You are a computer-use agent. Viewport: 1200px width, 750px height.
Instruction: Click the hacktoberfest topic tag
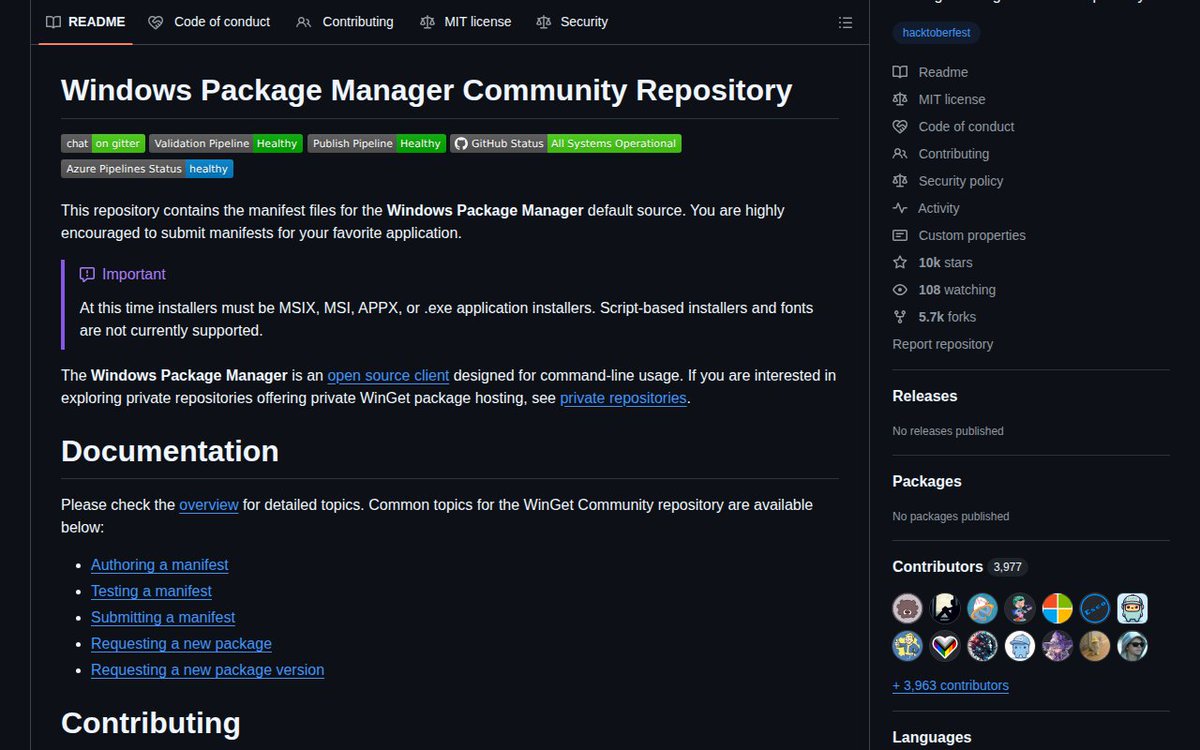tap(935, 32)
